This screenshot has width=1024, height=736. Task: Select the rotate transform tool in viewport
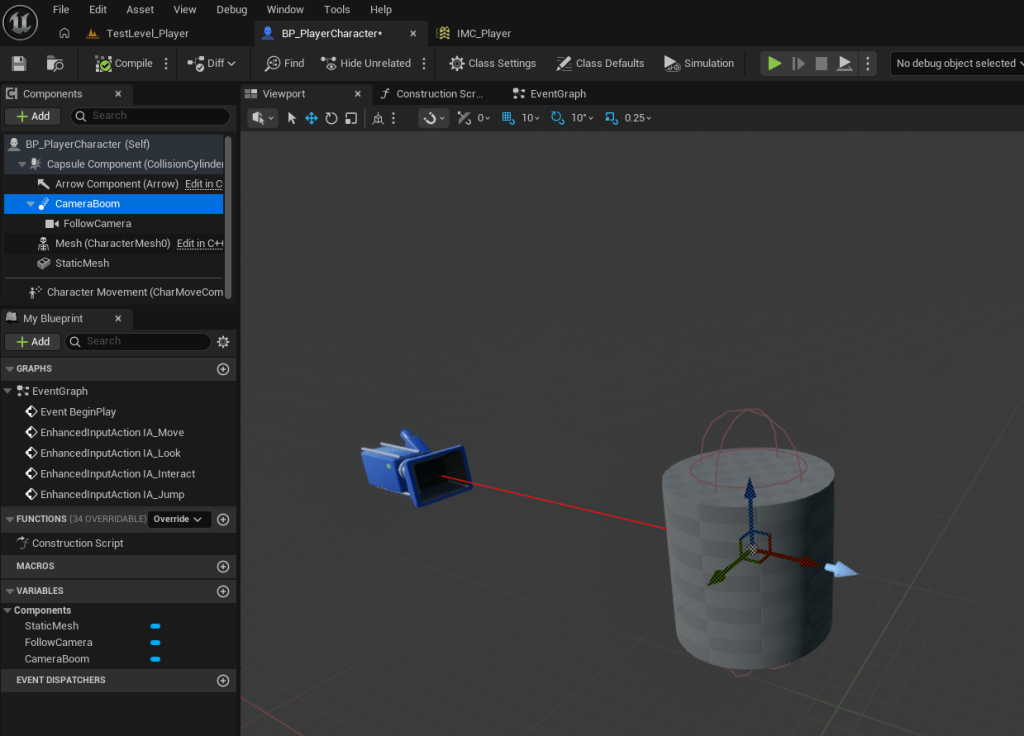pyautogui.click(x=331, y=118)
